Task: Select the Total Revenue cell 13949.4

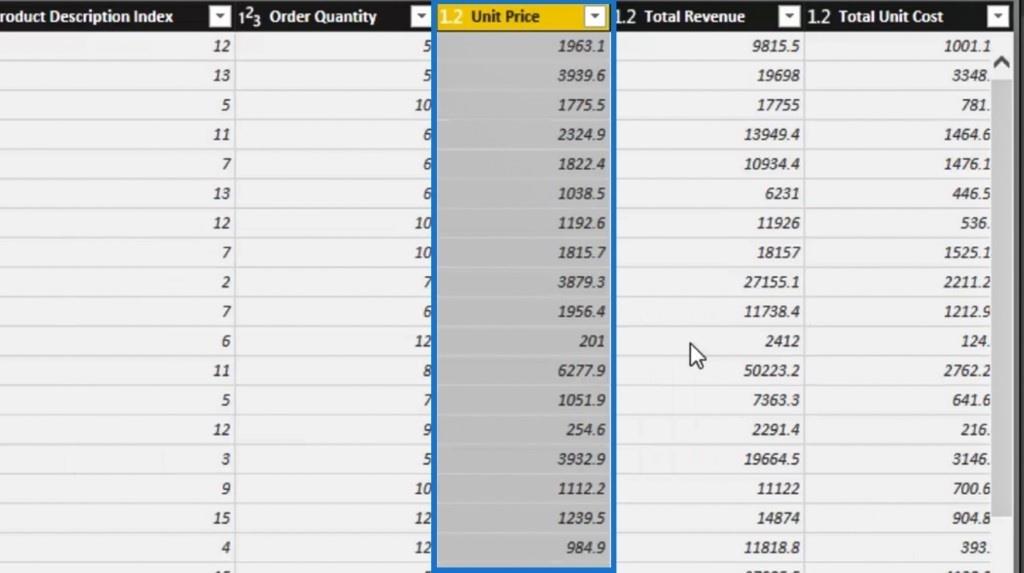Action: [x=710, y=134]
